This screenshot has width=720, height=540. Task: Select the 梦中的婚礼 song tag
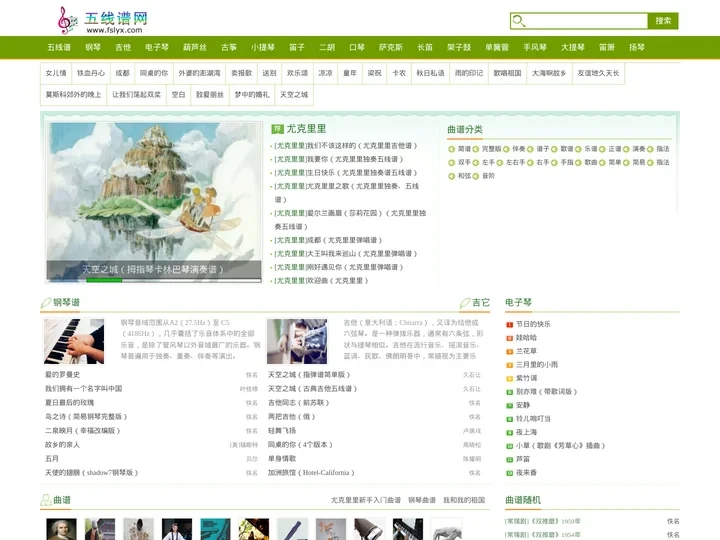252,95
